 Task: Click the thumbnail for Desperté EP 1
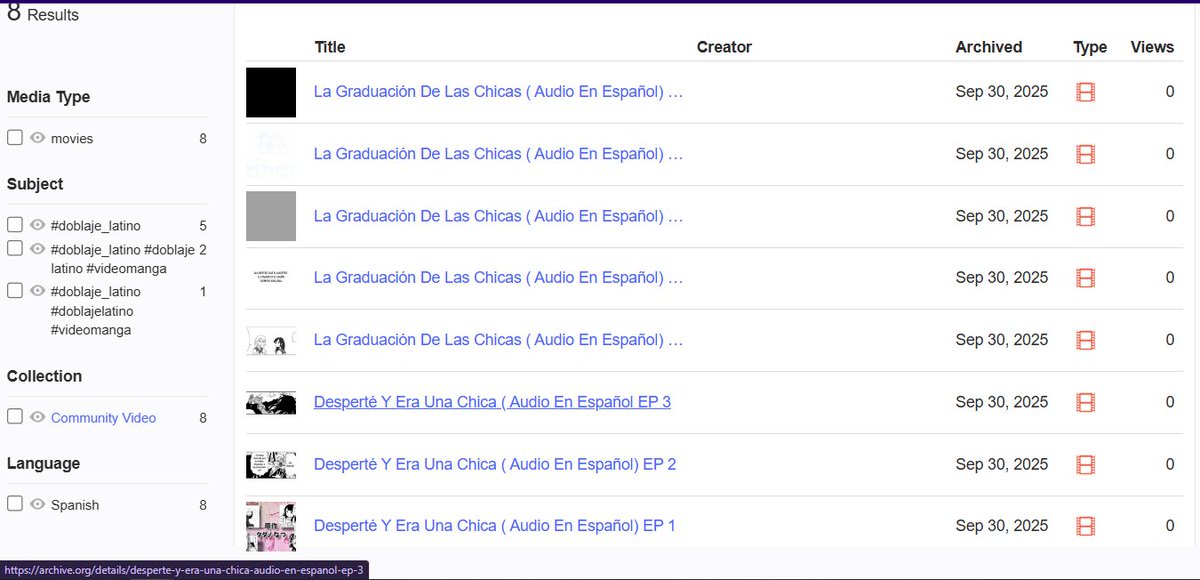tap(270, 525)
